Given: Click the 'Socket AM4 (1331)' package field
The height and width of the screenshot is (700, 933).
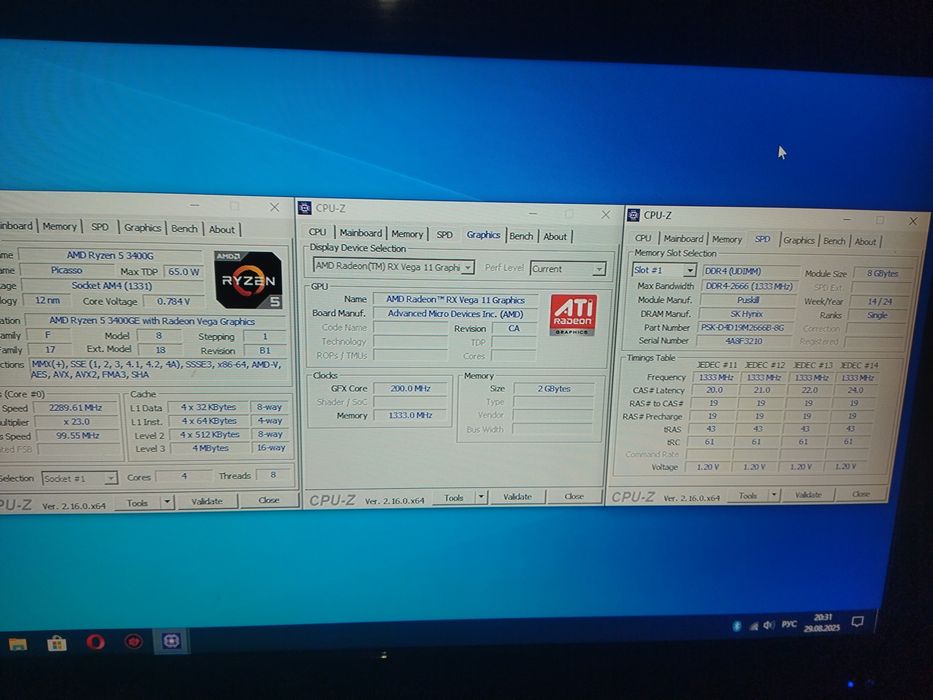Looking at the screenshot, I should [x=112, y=286].
